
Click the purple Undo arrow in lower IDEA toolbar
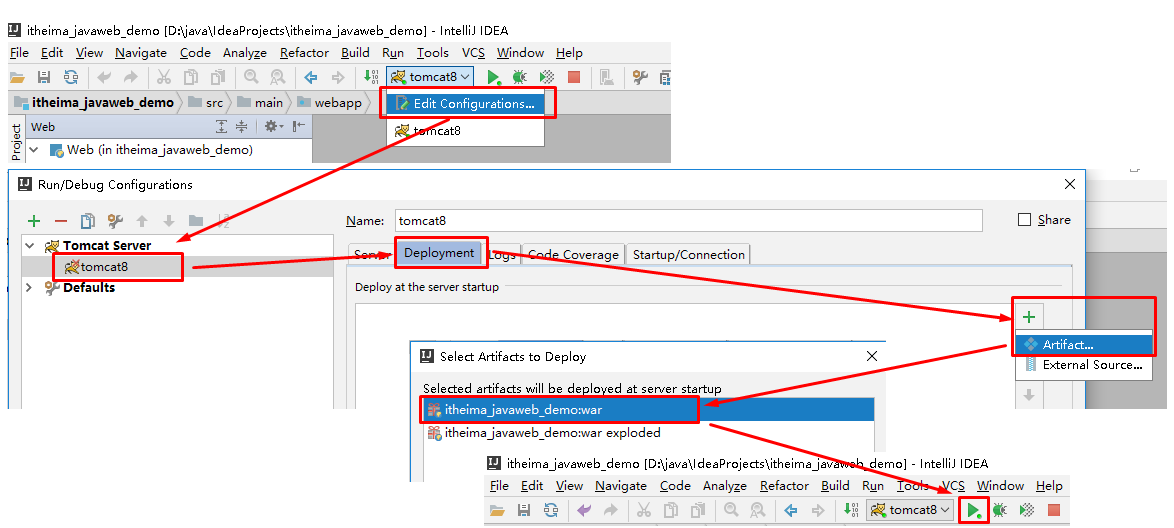(585, 510)
